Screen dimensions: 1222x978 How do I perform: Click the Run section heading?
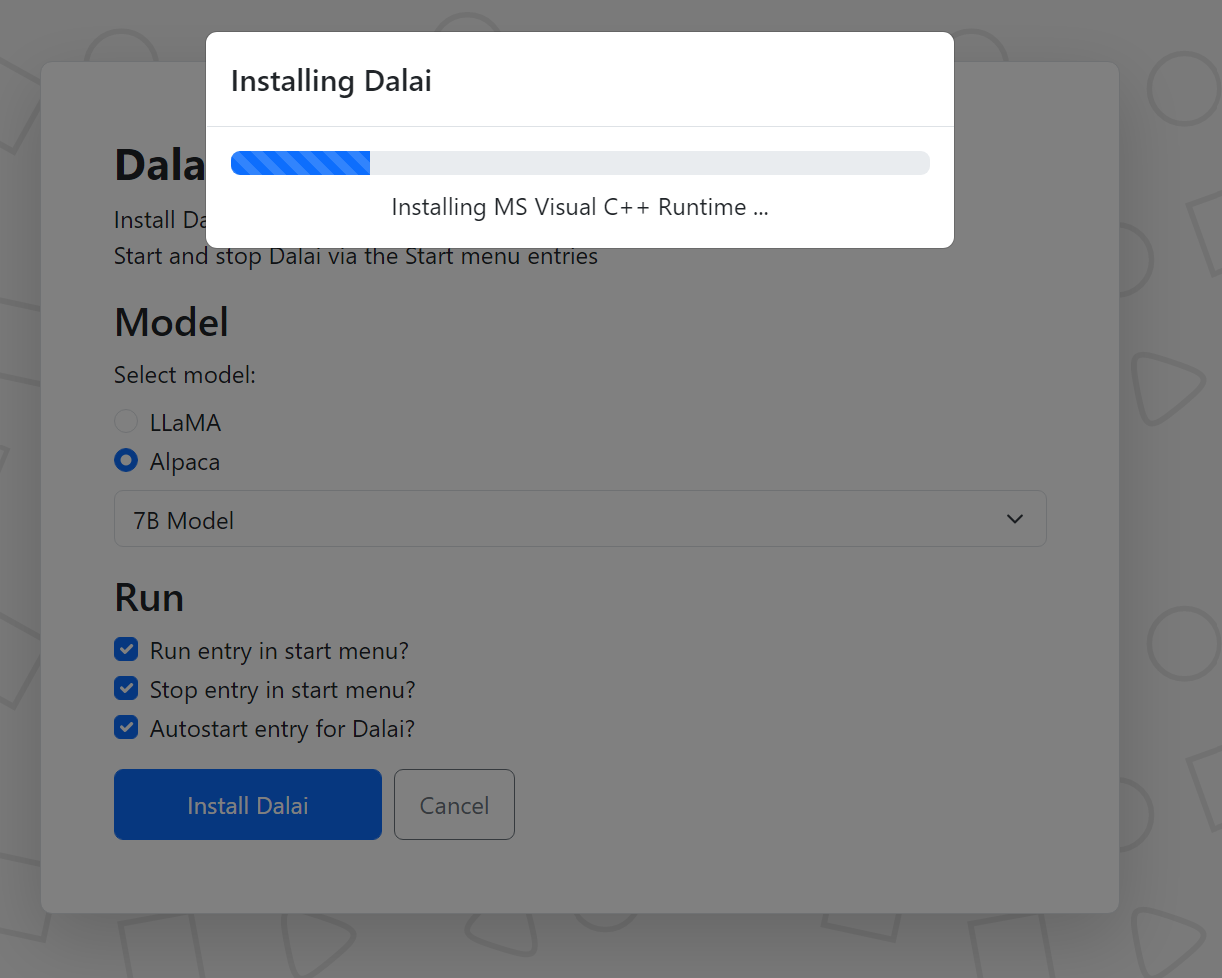149,597
